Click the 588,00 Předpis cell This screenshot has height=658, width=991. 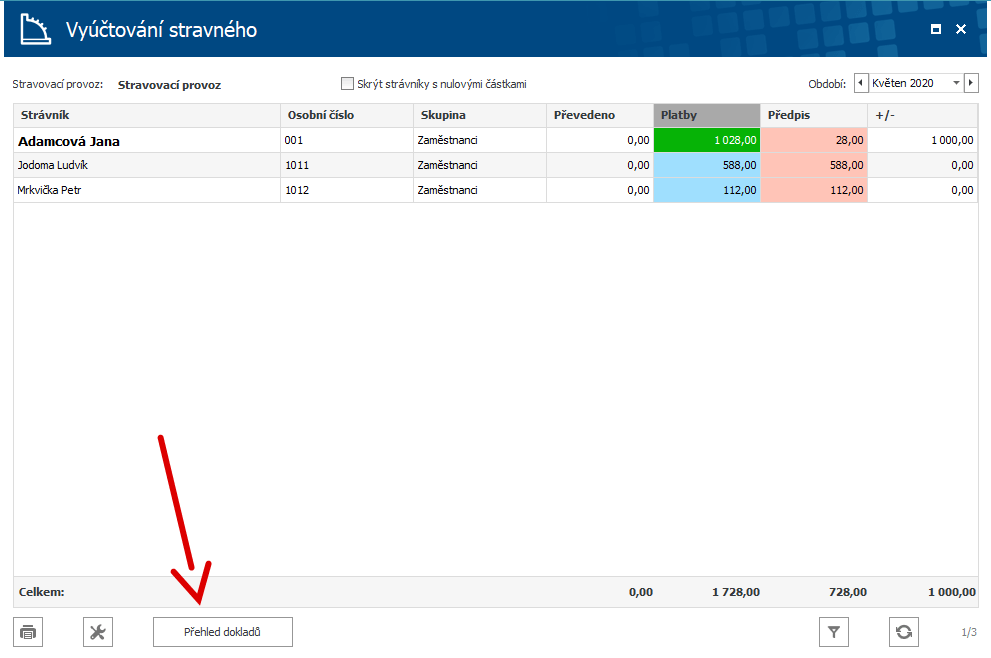pos(814,165)
